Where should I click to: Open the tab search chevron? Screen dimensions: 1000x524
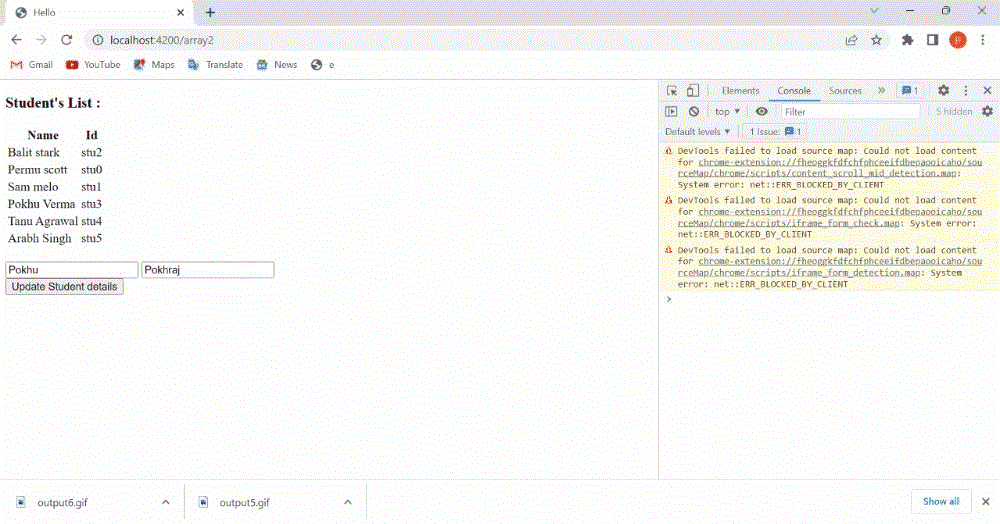[x=874, y=11]
